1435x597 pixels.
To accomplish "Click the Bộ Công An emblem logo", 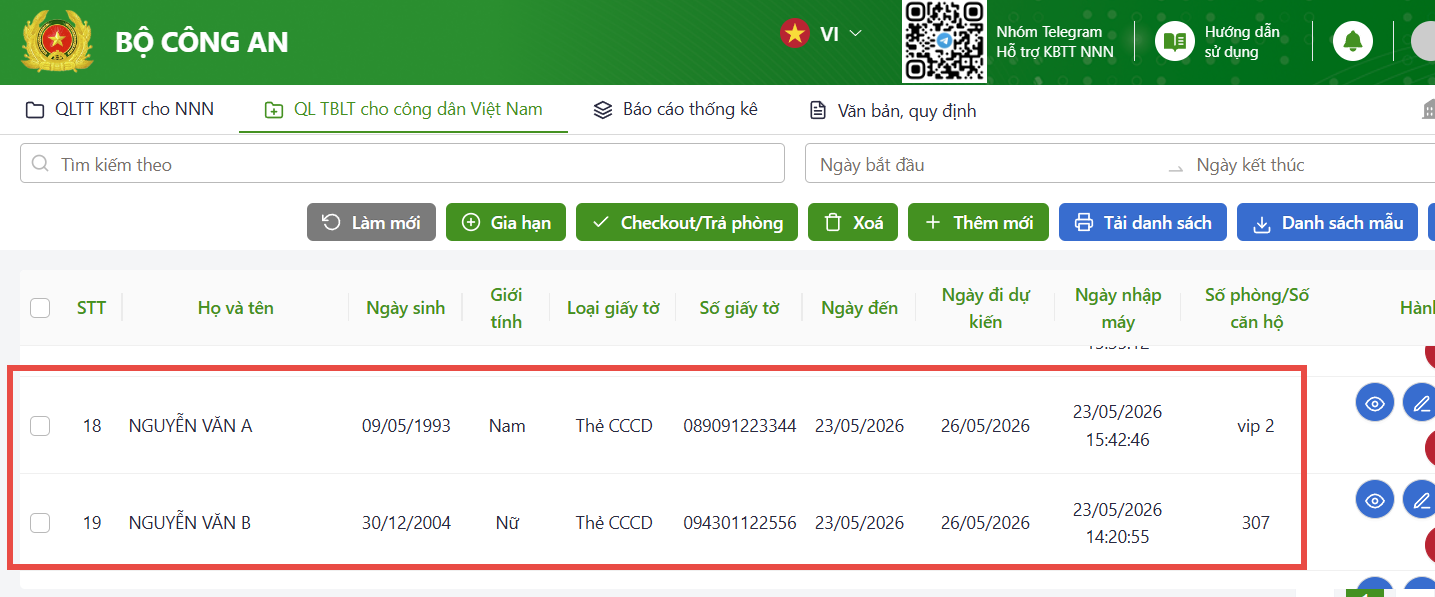I will click(57, 42).
